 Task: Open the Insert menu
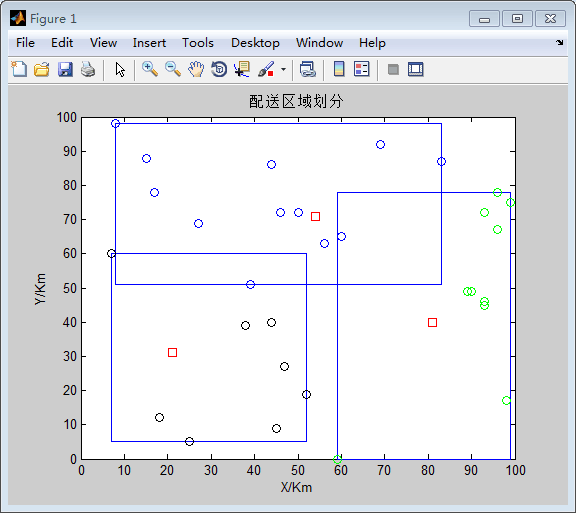(149, 43)
